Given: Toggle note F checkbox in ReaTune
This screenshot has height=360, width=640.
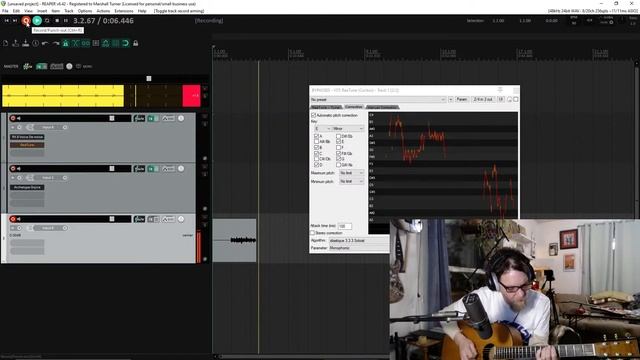Looking at the screenshot, I should click(x=338, y=147).
